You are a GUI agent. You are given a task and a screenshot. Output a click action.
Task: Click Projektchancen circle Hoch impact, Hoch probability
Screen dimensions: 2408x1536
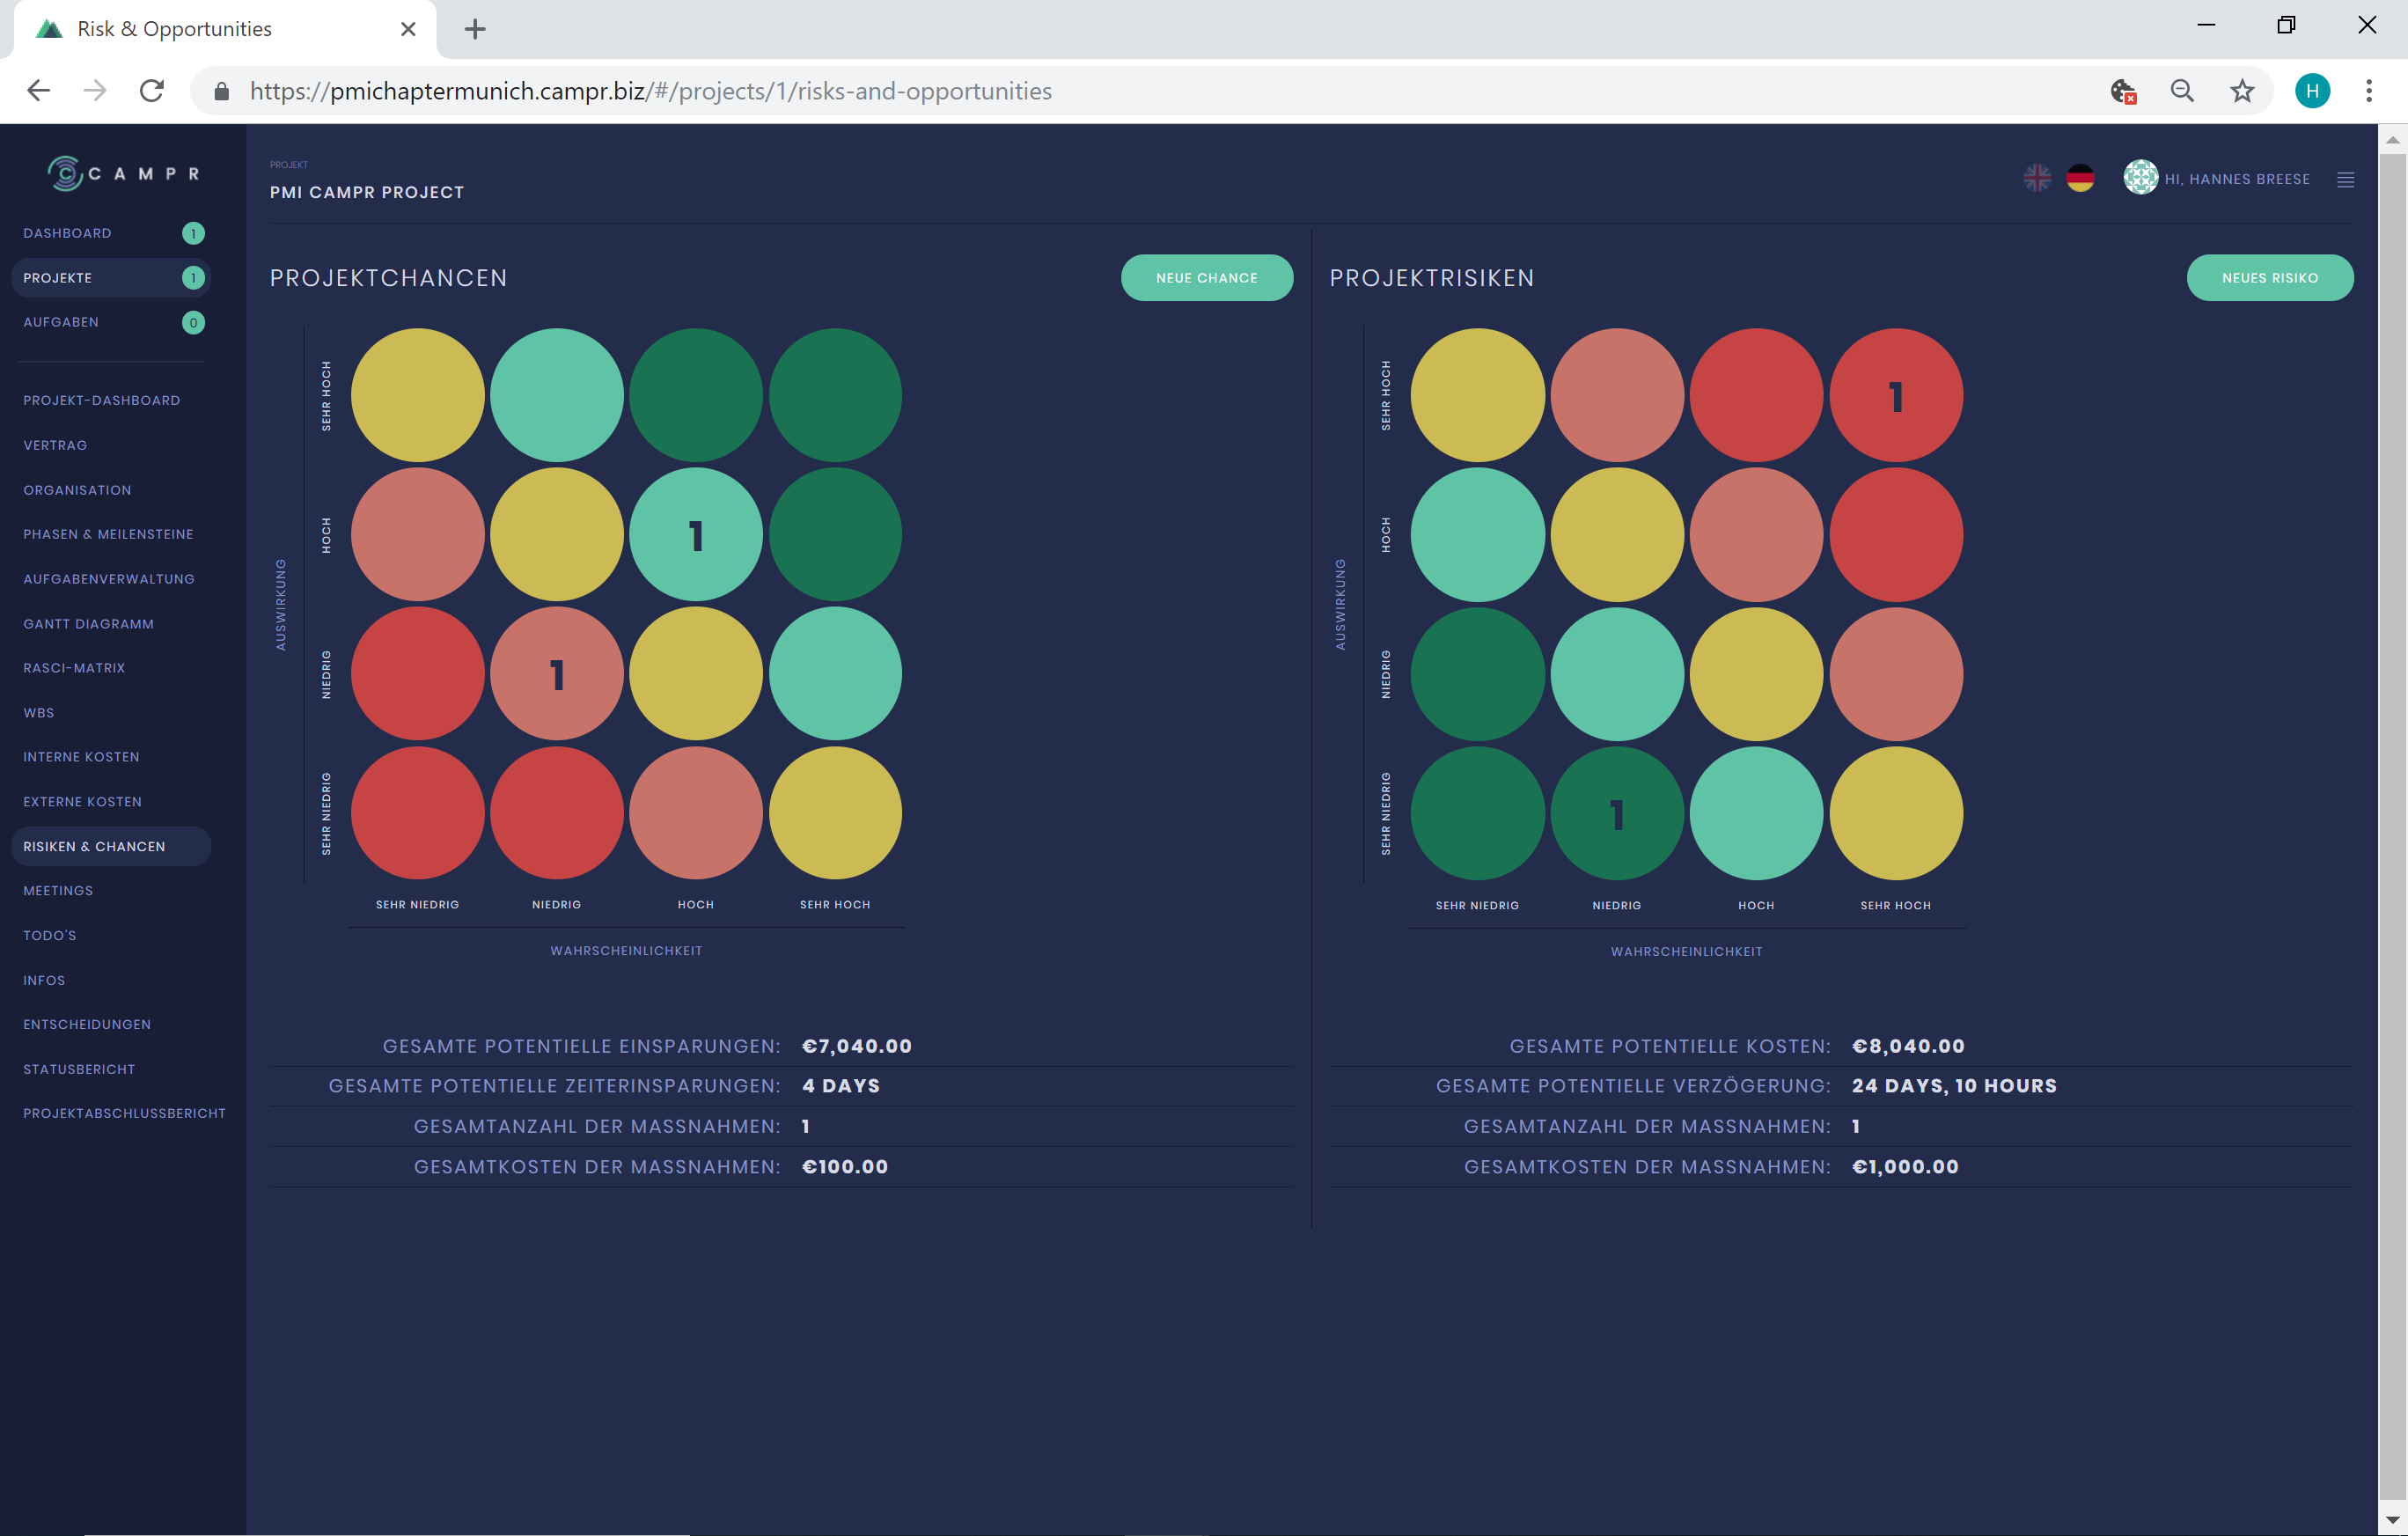coord(696,535)
